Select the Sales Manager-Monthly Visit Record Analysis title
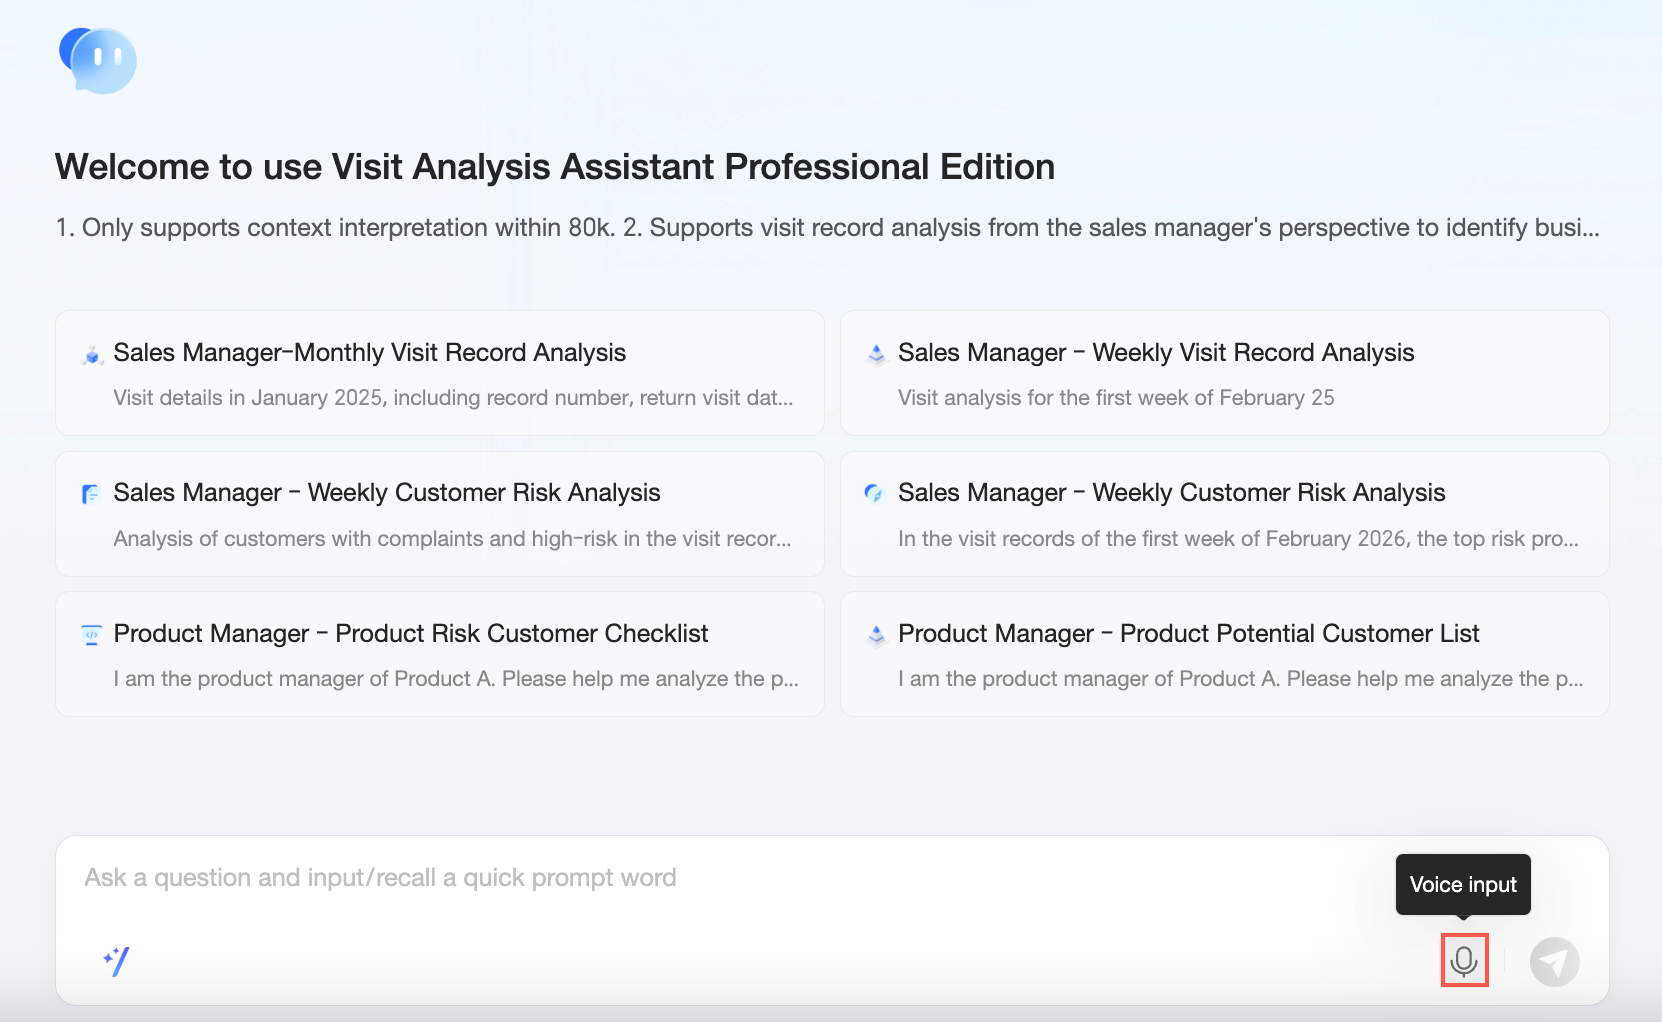 [369, 353]
